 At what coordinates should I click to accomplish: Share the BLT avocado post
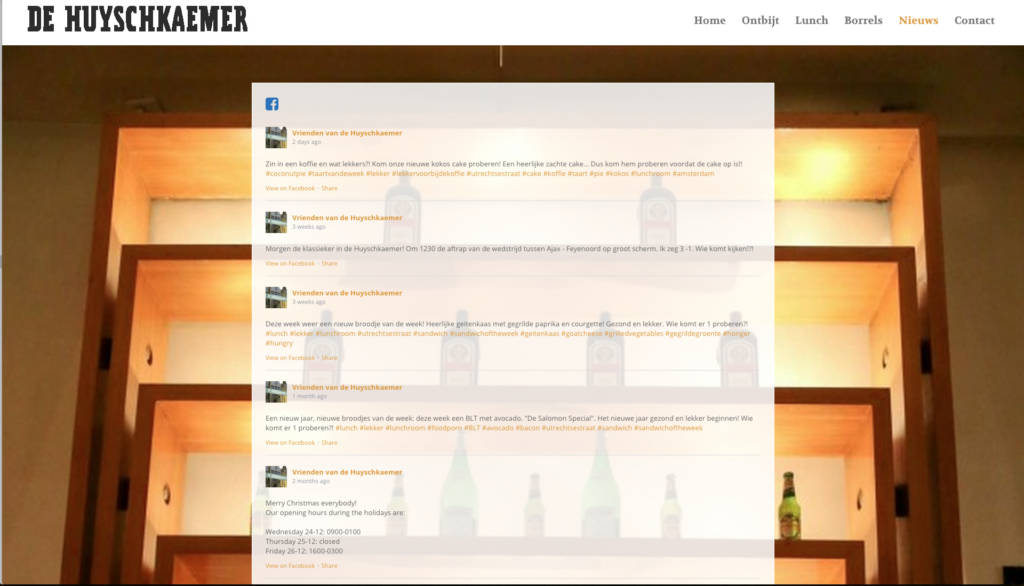coord(329,442)
